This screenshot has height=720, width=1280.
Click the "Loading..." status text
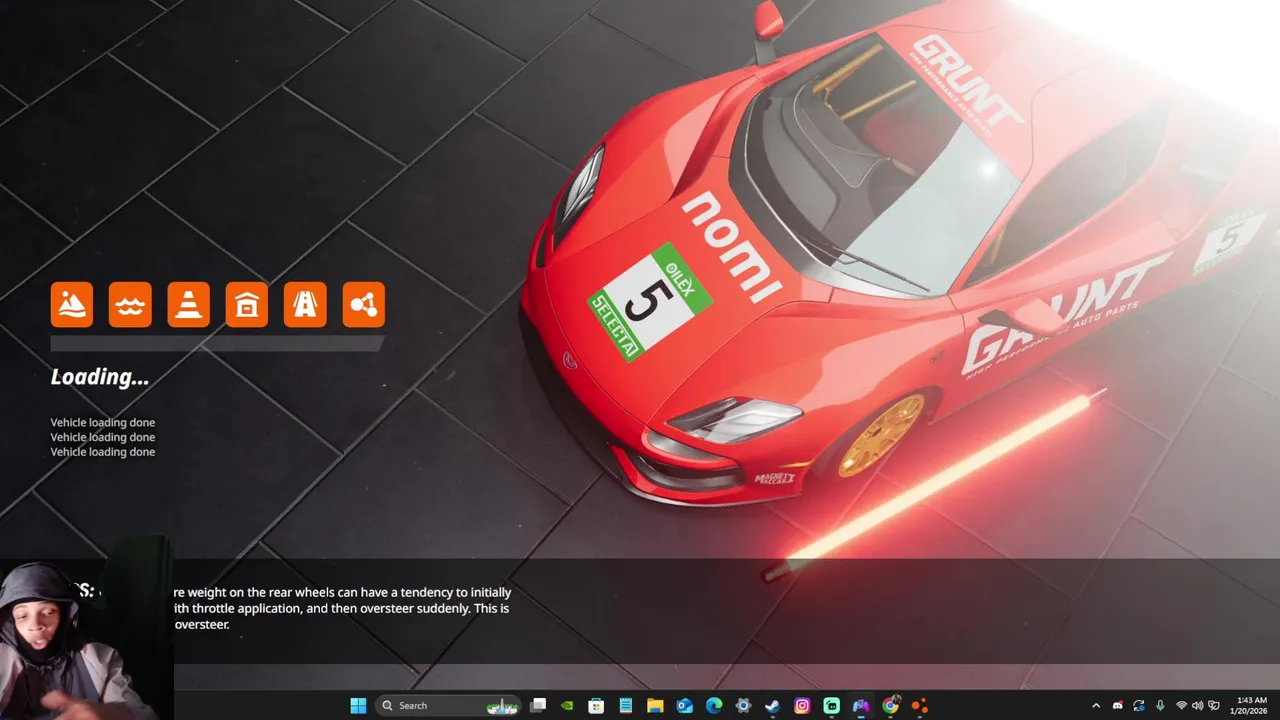100,377
